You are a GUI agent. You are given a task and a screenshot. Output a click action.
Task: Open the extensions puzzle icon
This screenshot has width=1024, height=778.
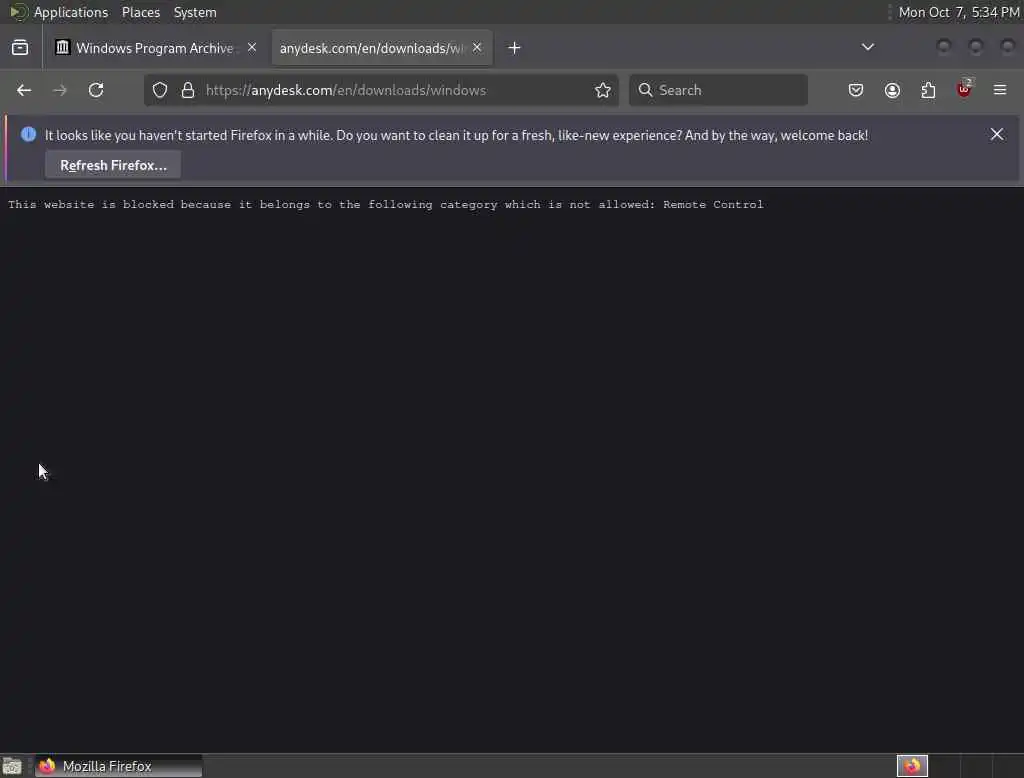click(928, 90)
